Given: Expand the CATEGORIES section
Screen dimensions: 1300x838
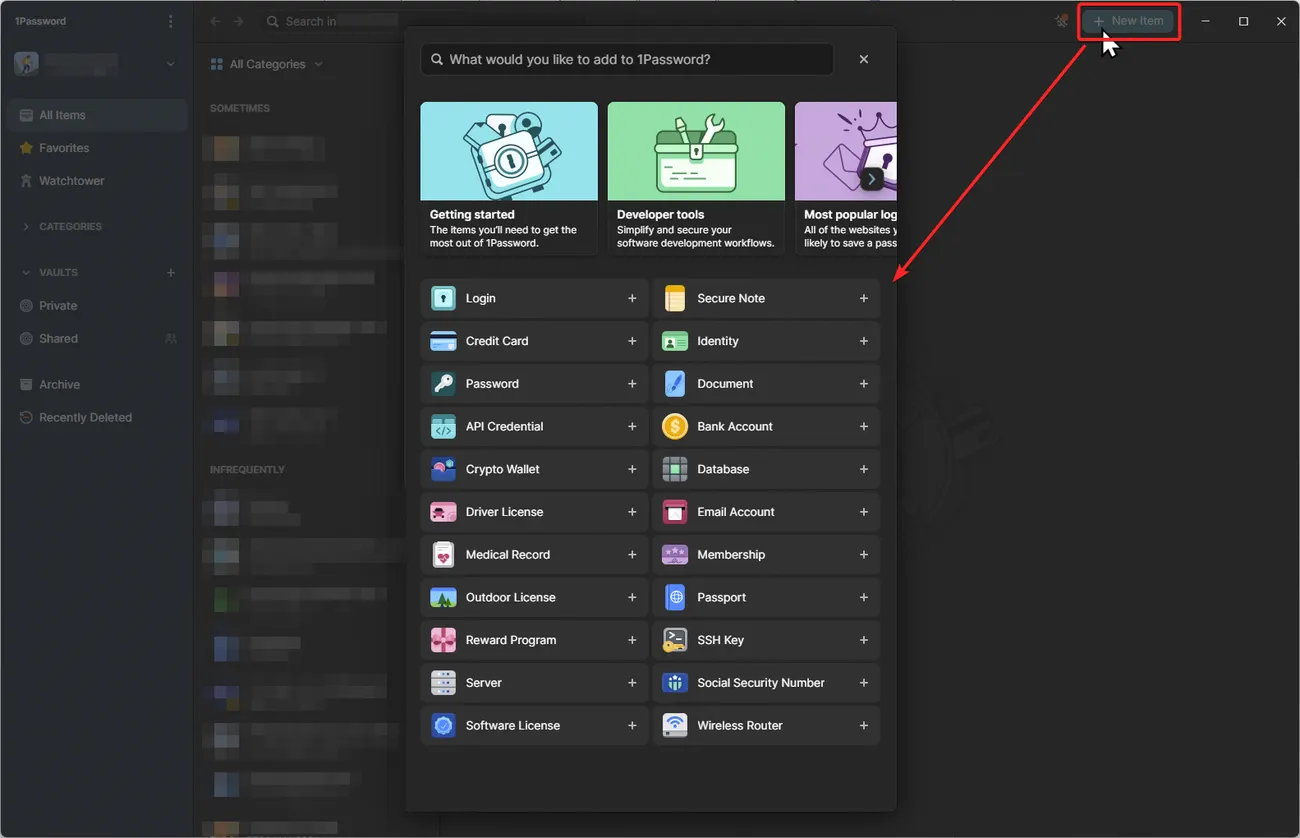Looking at the screenshot, I should [62, 227].
